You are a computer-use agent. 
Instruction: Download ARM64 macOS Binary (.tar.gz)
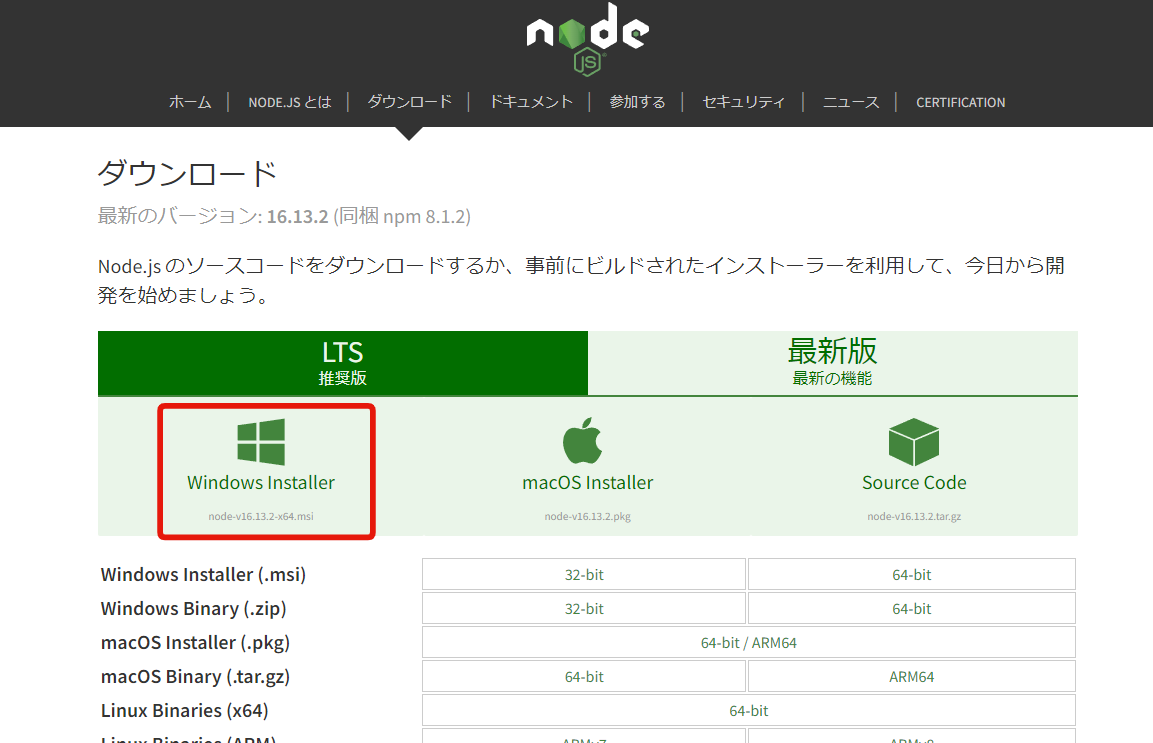pyautogui.click(x=912, y=676)
